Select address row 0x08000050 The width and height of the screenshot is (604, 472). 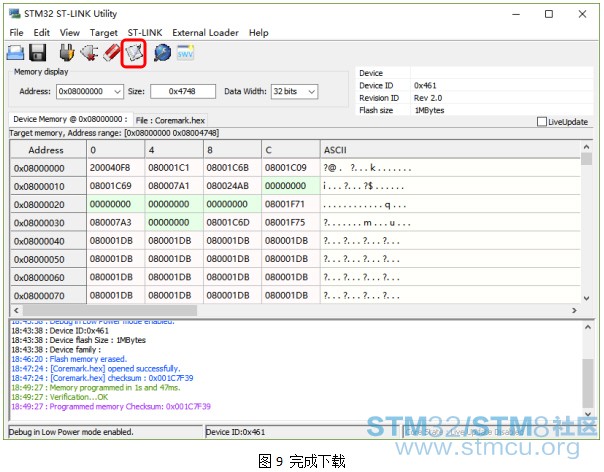(48, 259)
